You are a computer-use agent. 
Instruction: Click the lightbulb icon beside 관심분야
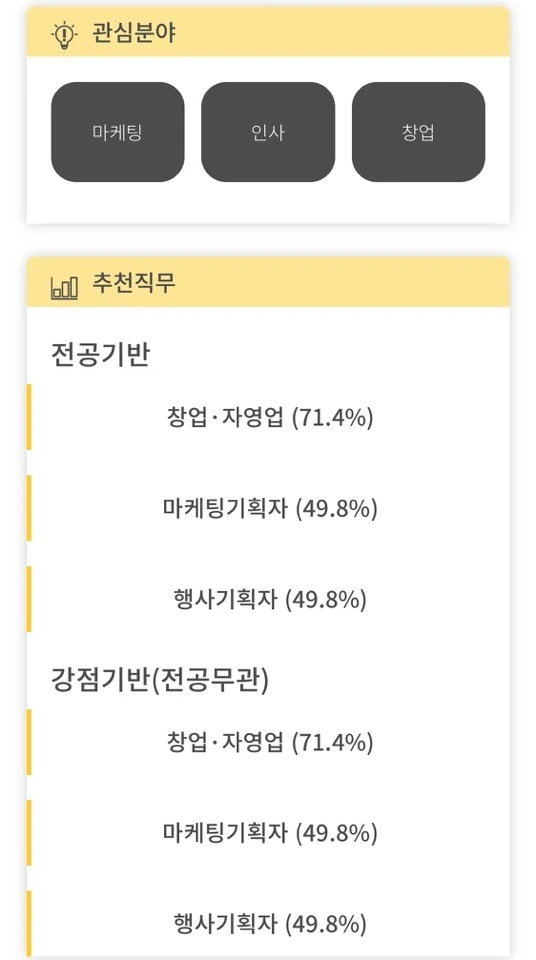64,35
